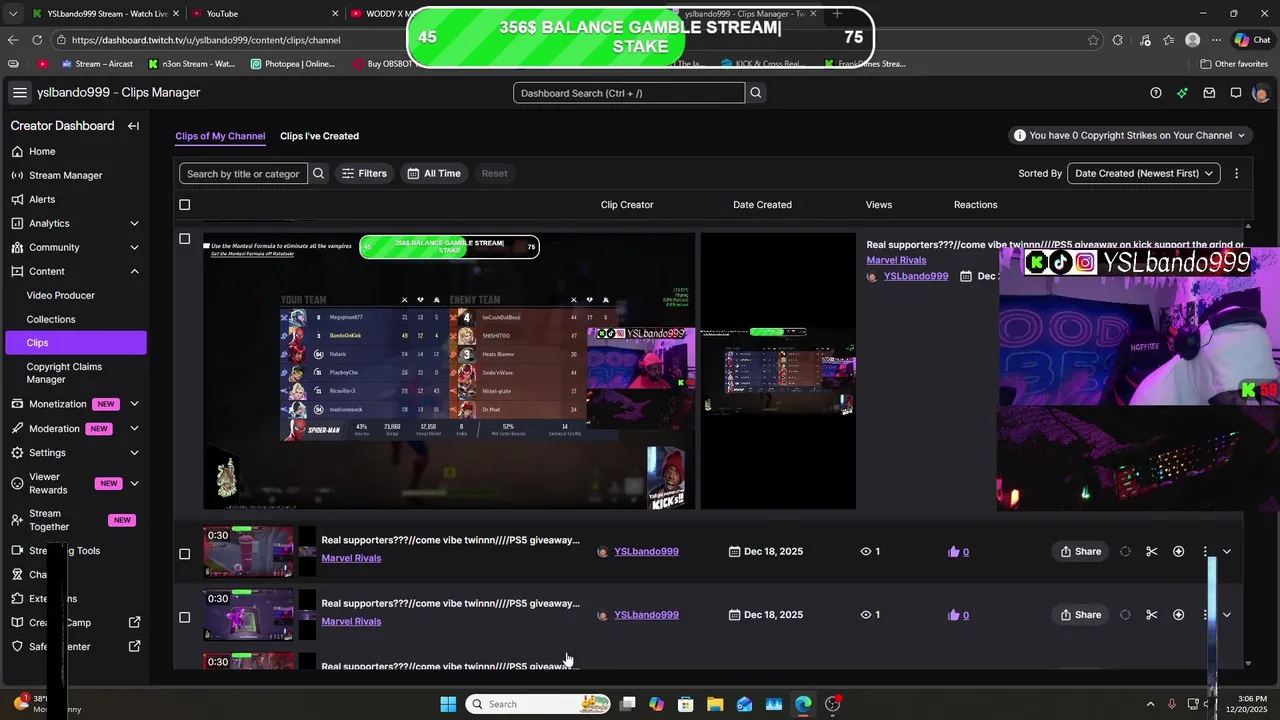Screen dimensions: 1280x720
Task: Open the hamburger navigation menu
Action: click(20, 92)
